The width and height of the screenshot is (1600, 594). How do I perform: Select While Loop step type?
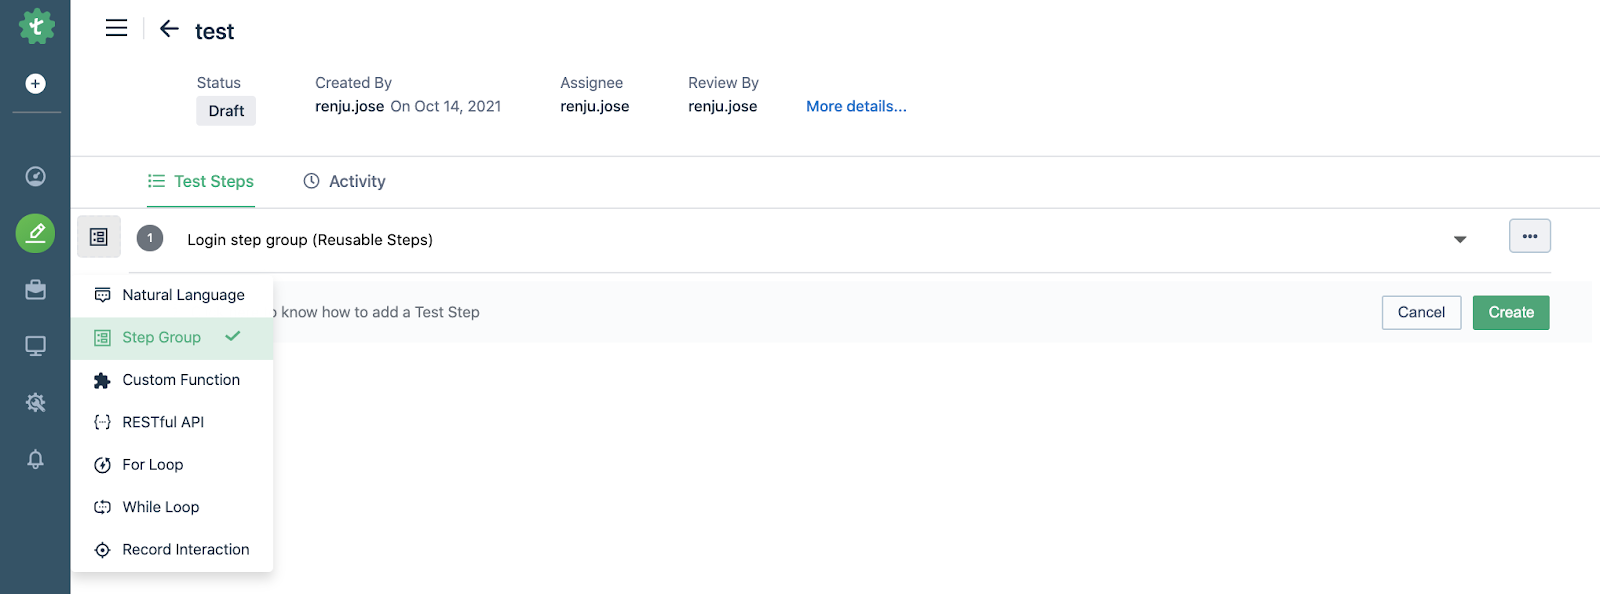pos(172,507)
